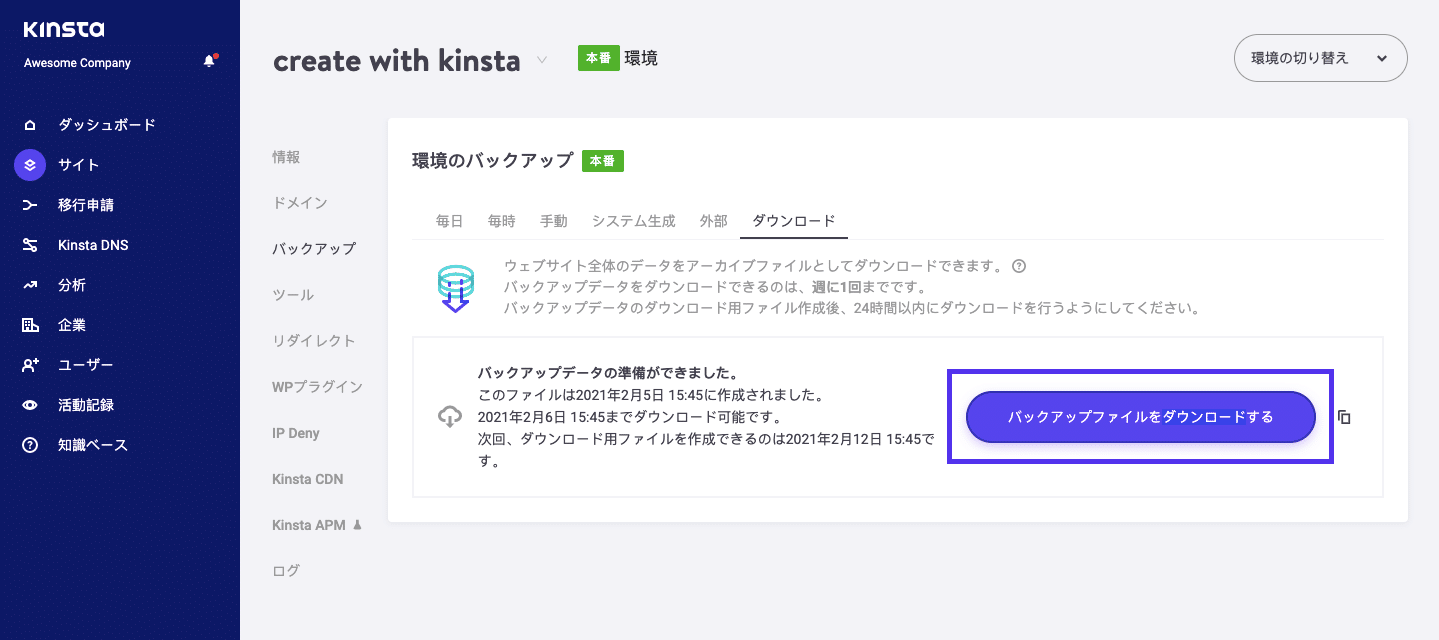
Task: Click バックアップファイルをダウンロードする button
Action: coord(1139,417)
